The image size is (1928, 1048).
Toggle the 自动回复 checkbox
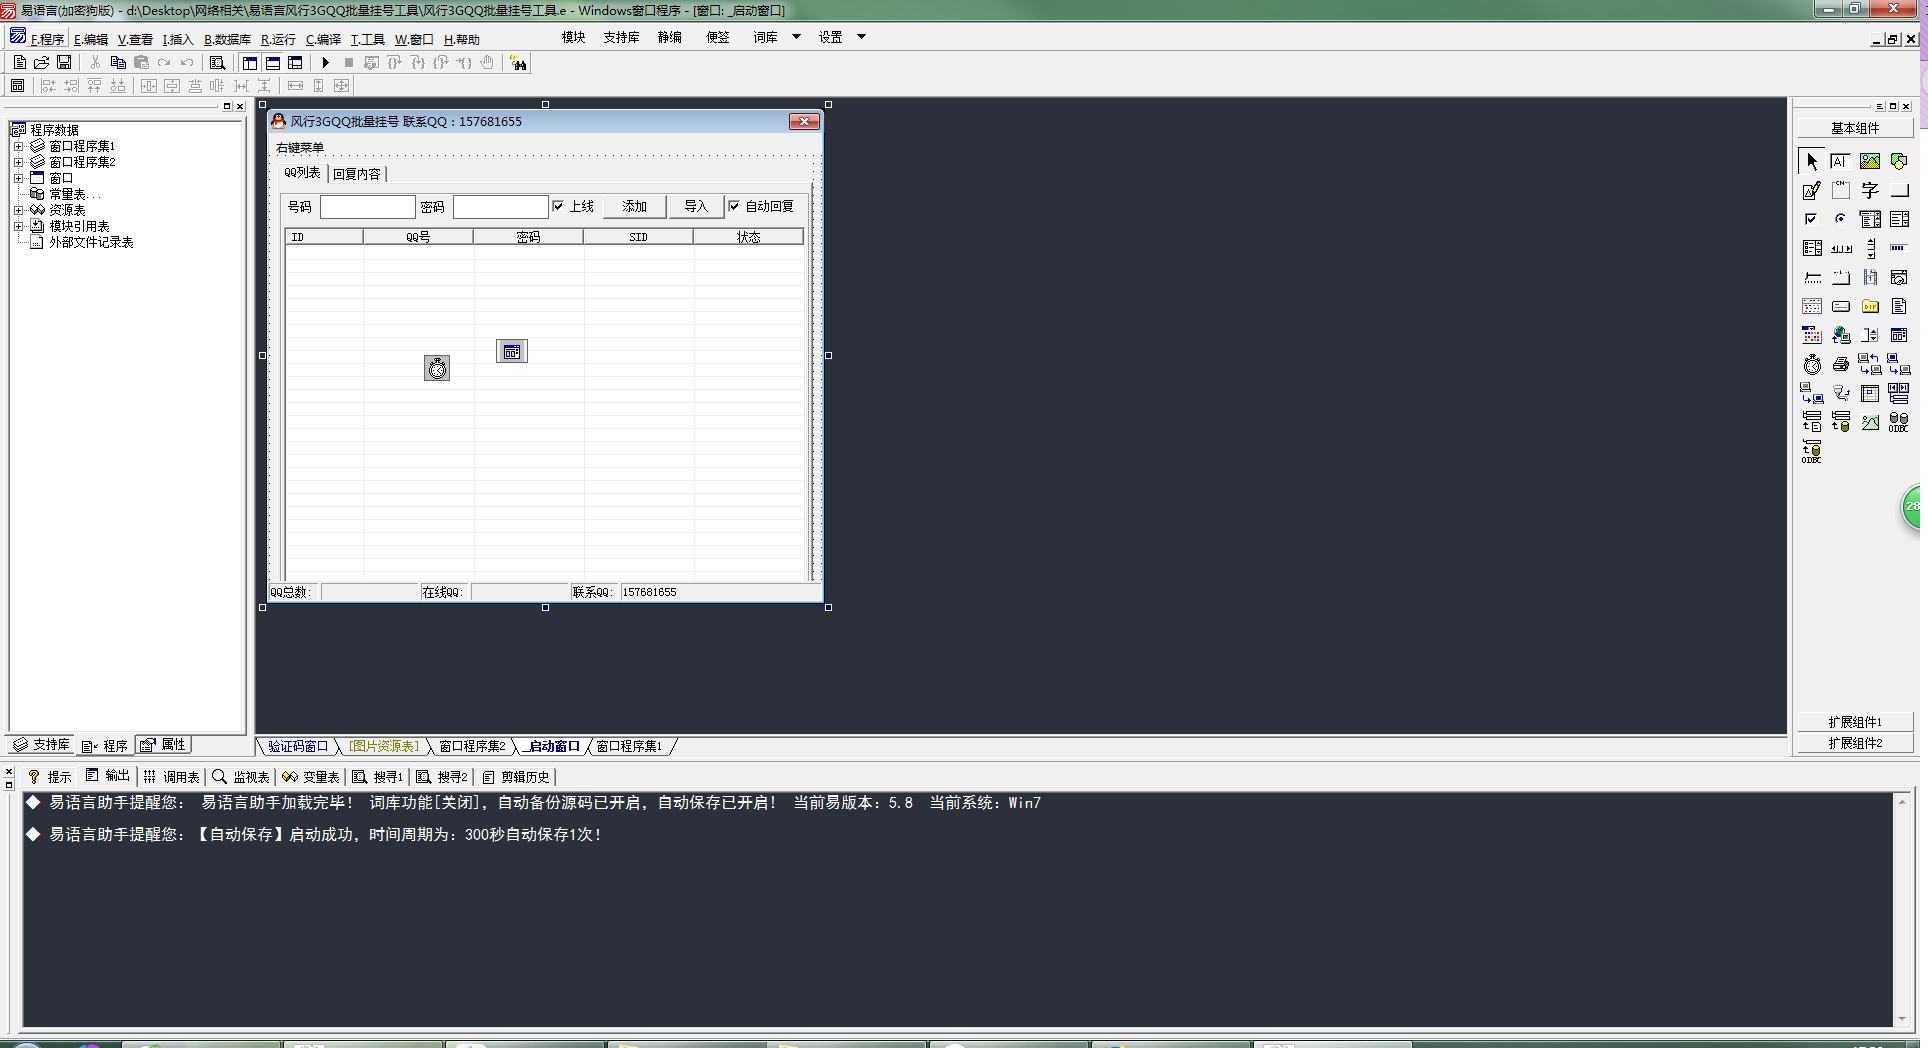pyautogui.click(x=734, y=206)
